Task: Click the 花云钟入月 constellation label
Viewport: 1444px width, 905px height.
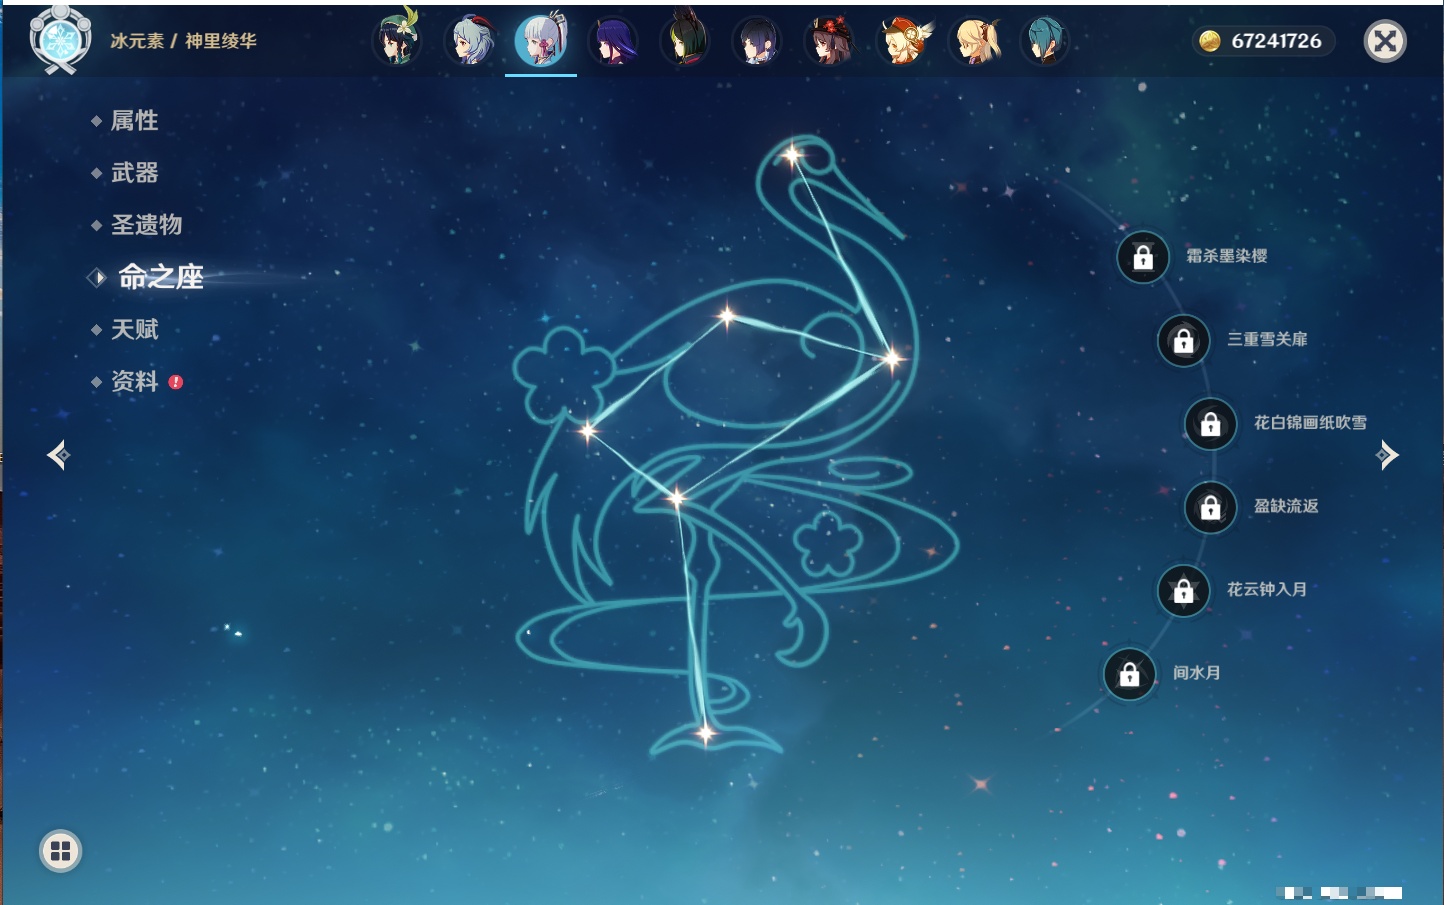Action: (x=1267, y=589)
